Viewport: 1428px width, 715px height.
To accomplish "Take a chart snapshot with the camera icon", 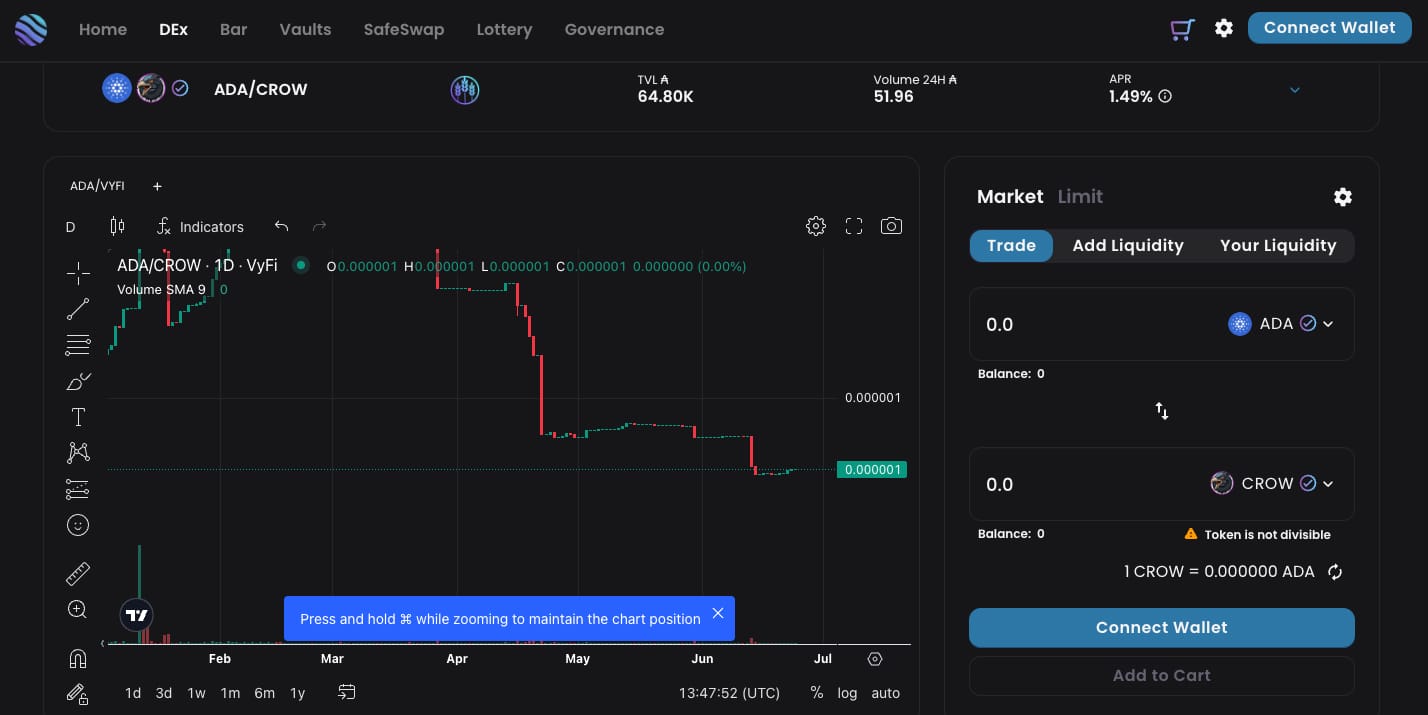I will 891,226.
